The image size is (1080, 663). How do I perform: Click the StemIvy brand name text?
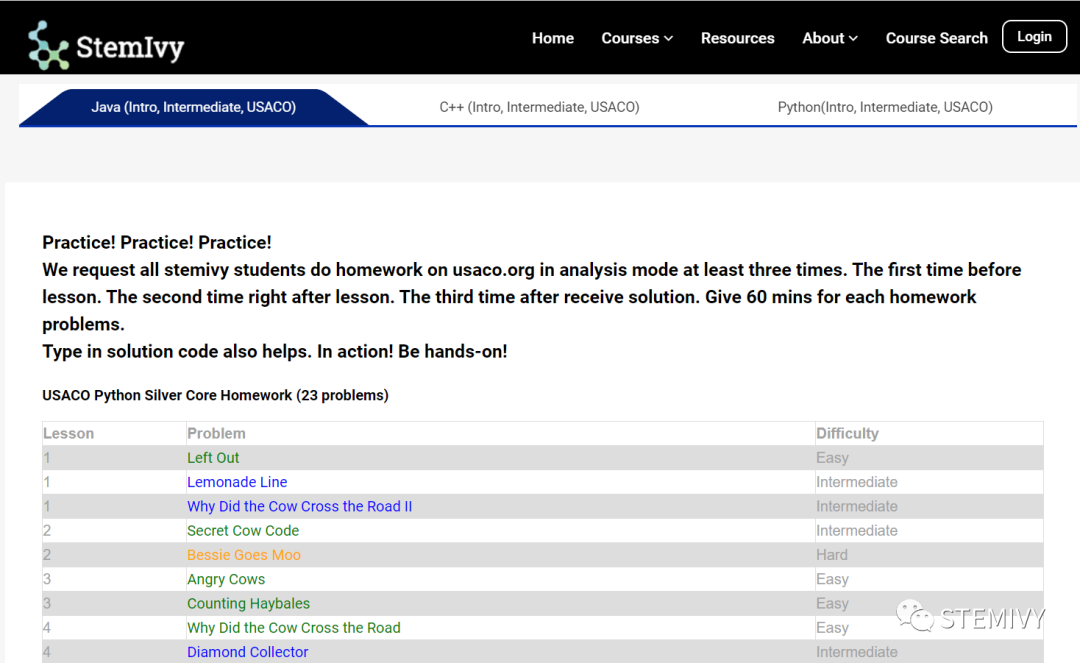(x=130, y=47)
